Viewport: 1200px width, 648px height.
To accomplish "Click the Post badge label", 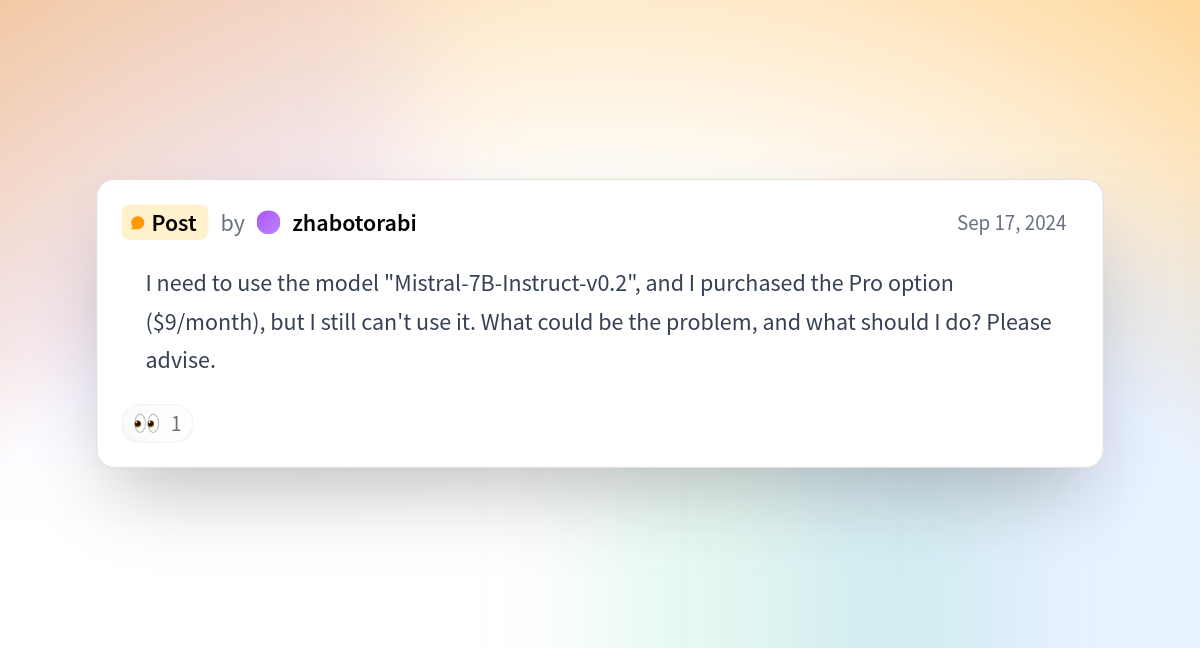I will tap(165, 223).
